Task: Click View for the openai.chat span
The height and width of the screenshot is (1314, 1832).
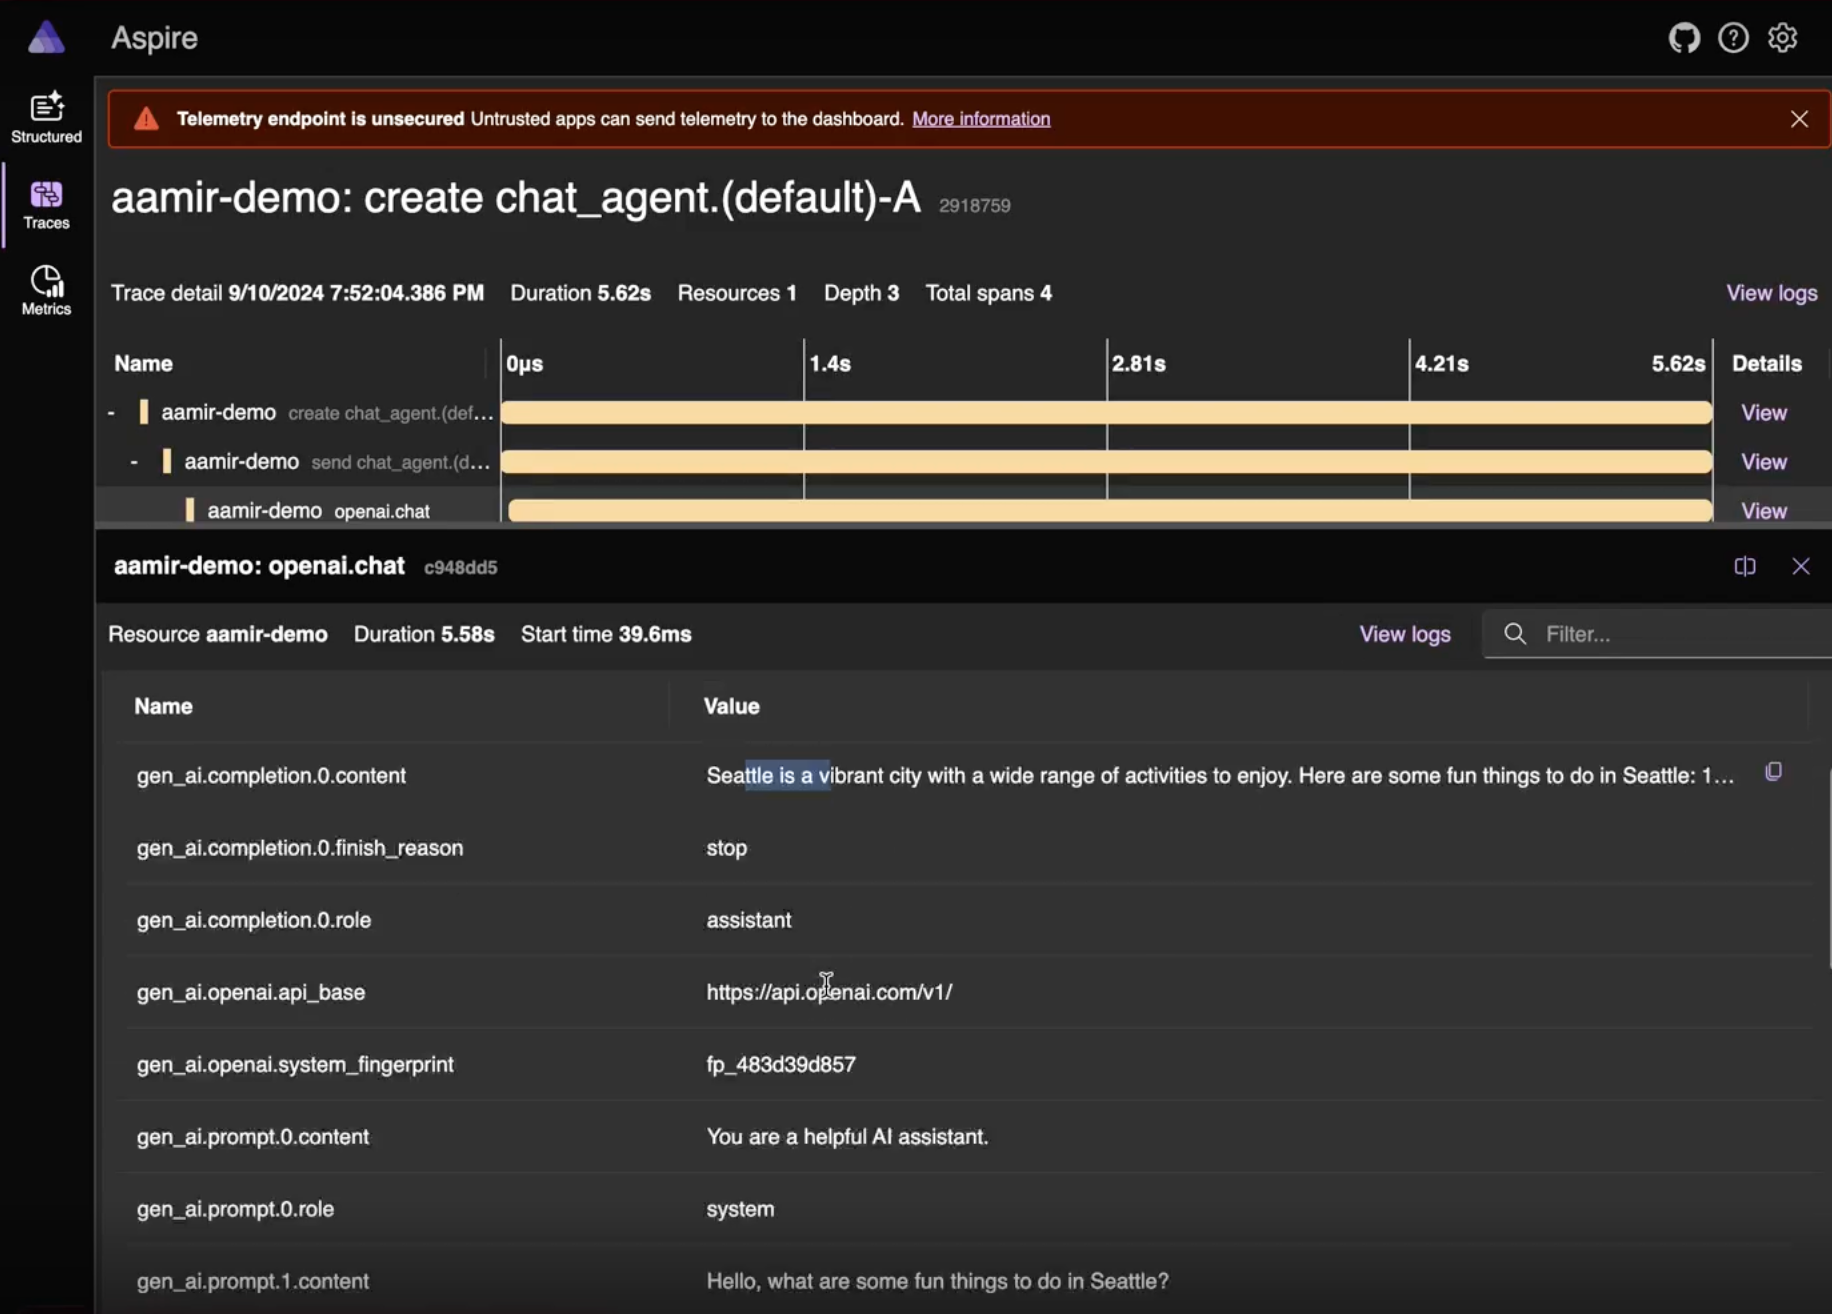Action: (1763, 510)
